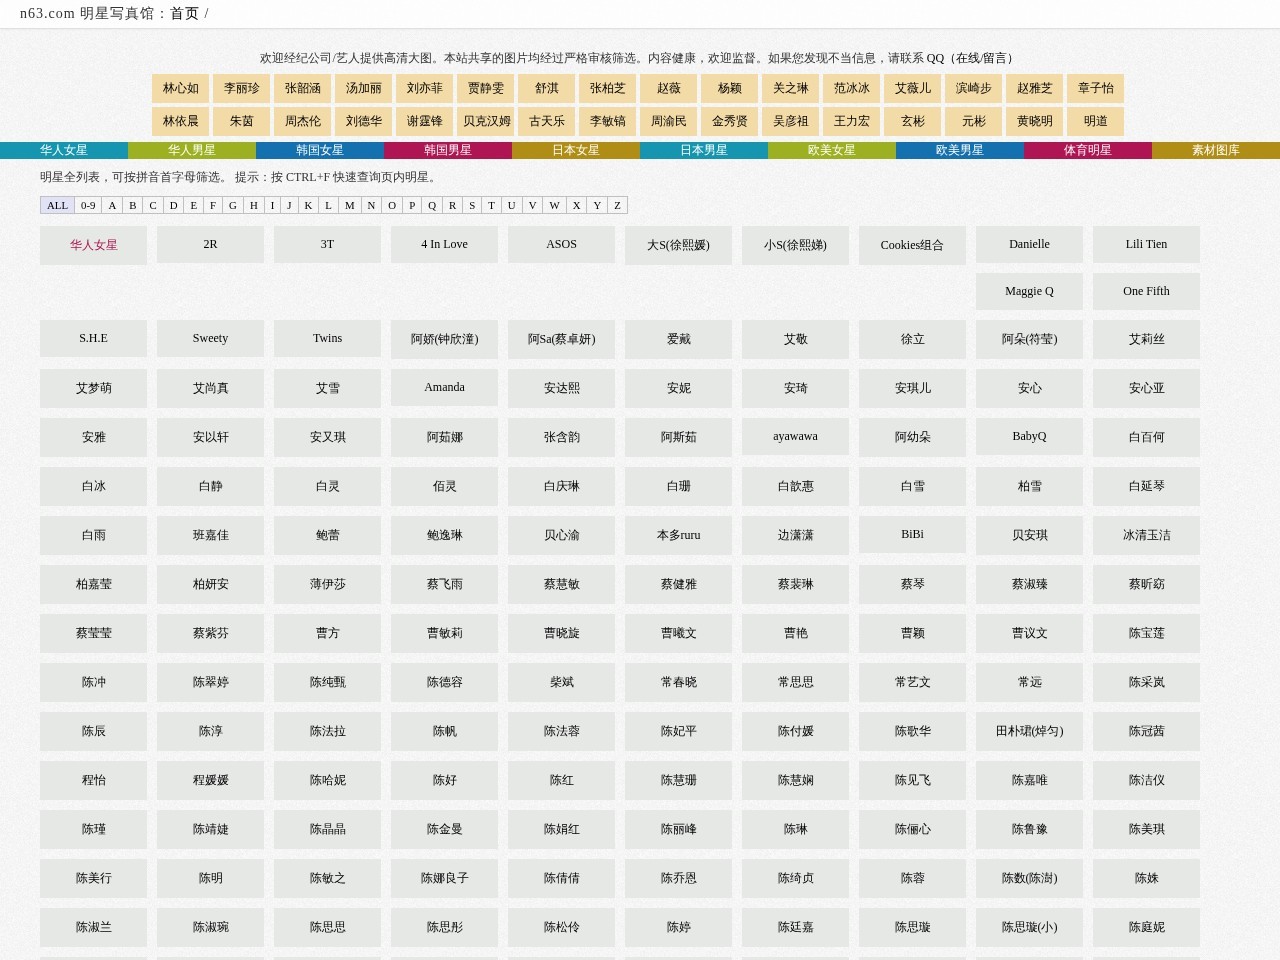
Task: Open the 刘德华 featured link
Action: [x=364, y=121]
